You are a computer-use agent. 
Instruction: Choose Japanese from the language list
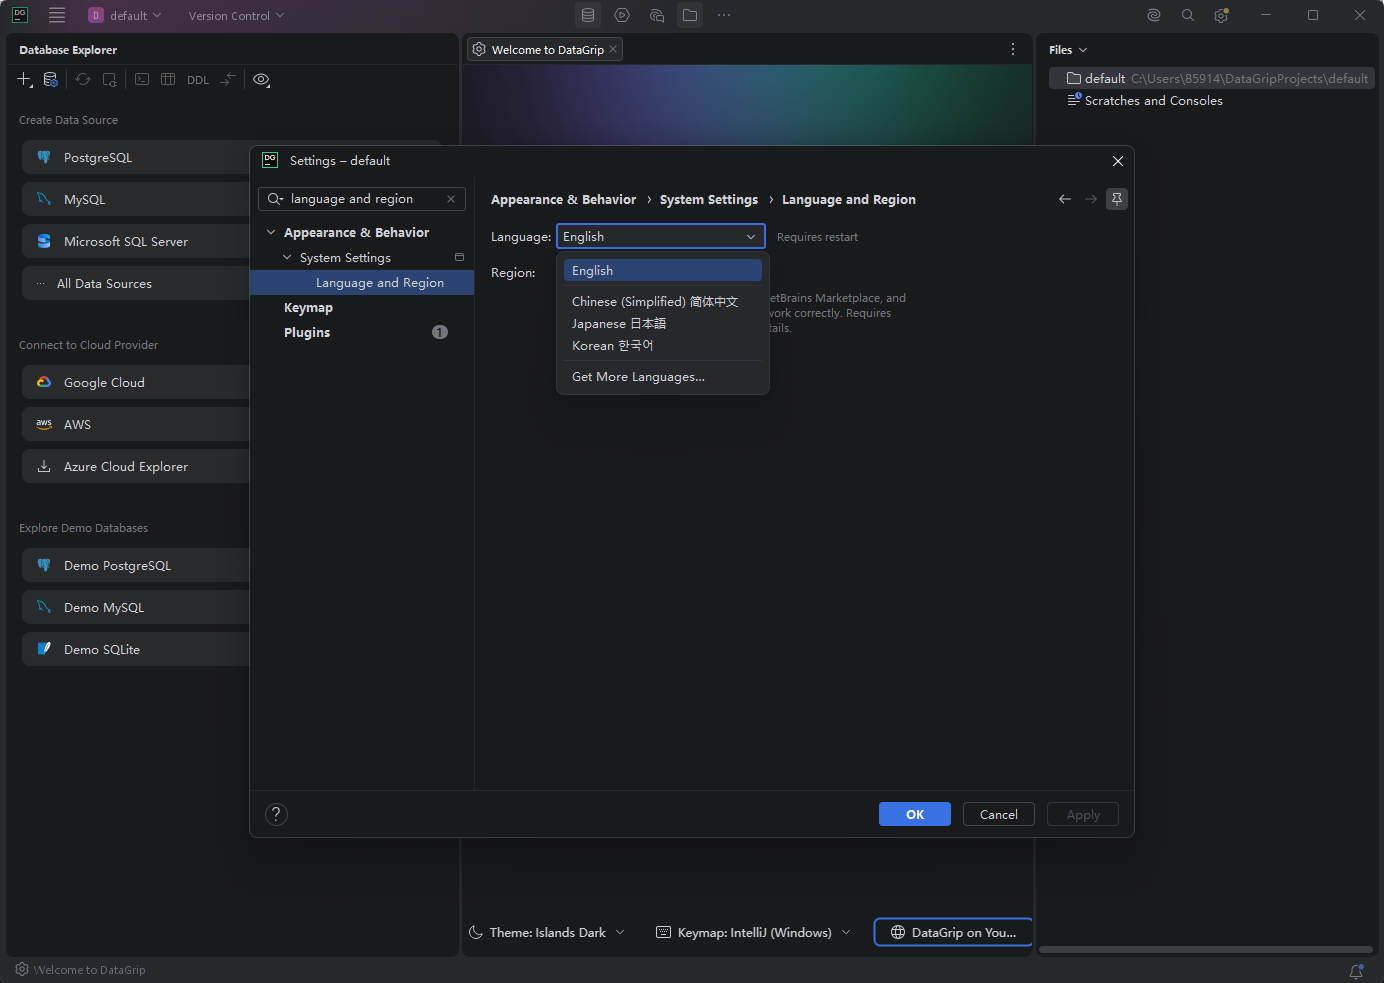663,324
